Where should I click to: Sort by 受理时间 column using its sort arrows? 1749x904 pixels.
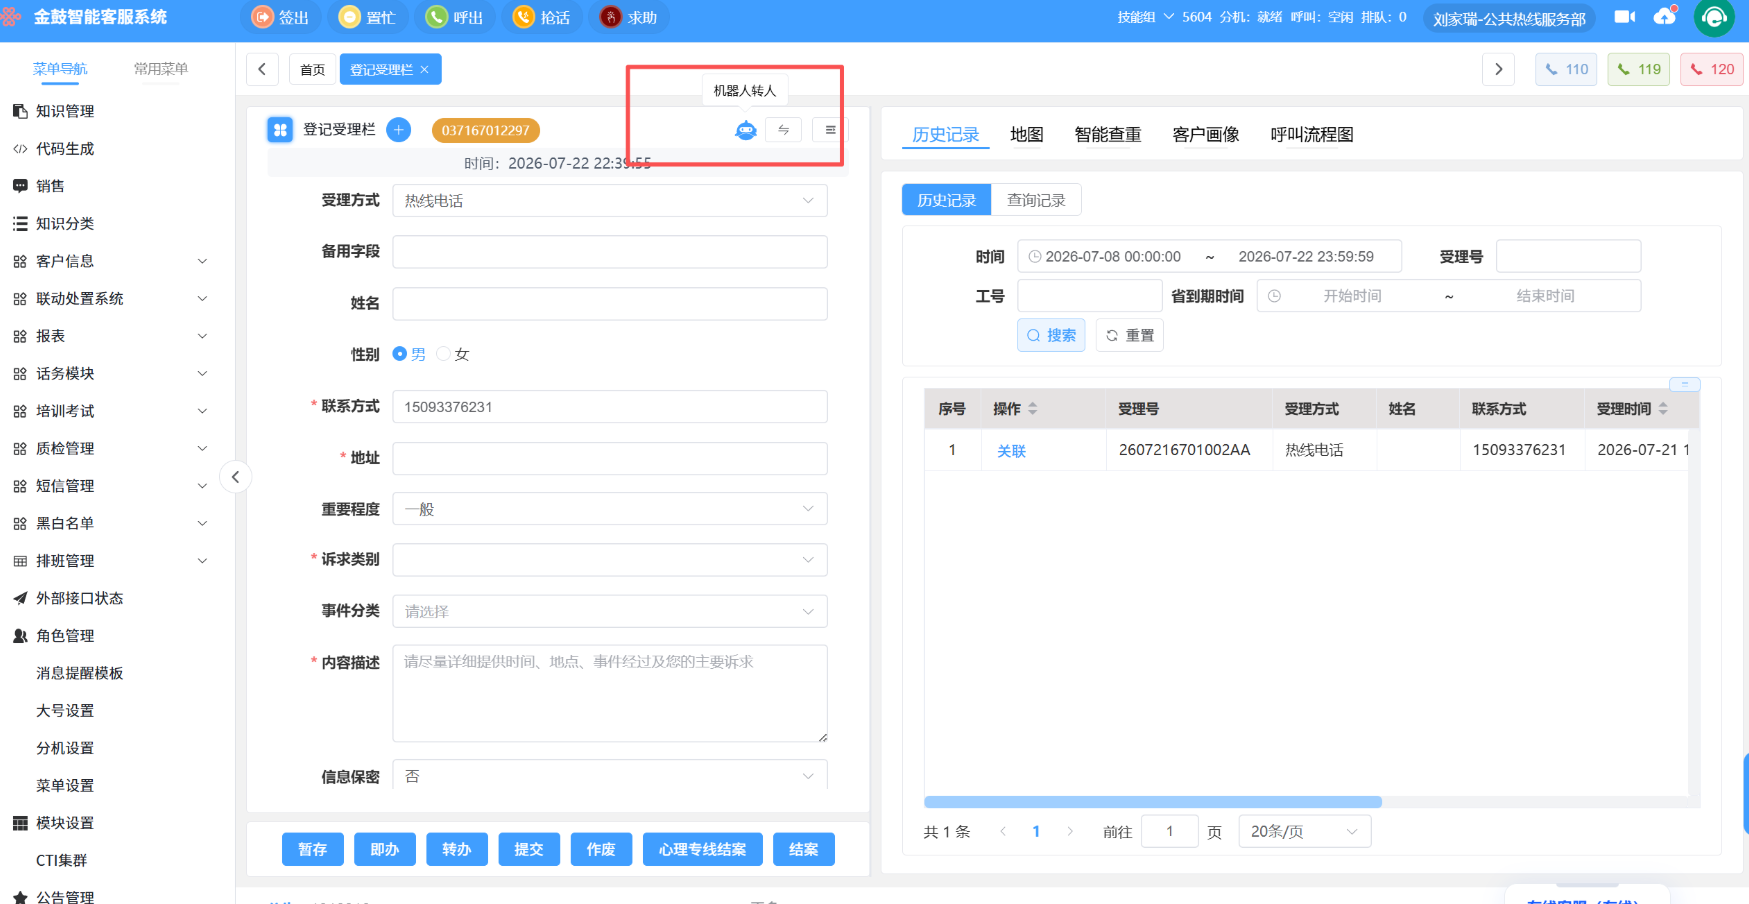click(x=1663, y=409)
